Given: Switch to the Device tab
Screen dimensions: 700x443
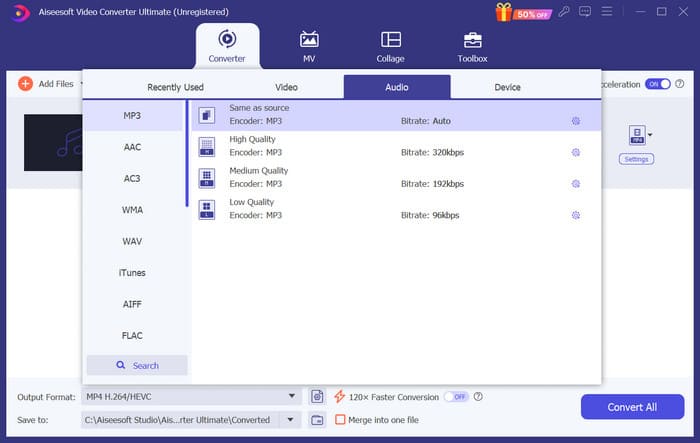Looking at the screenshot, I should pos(507,87).
